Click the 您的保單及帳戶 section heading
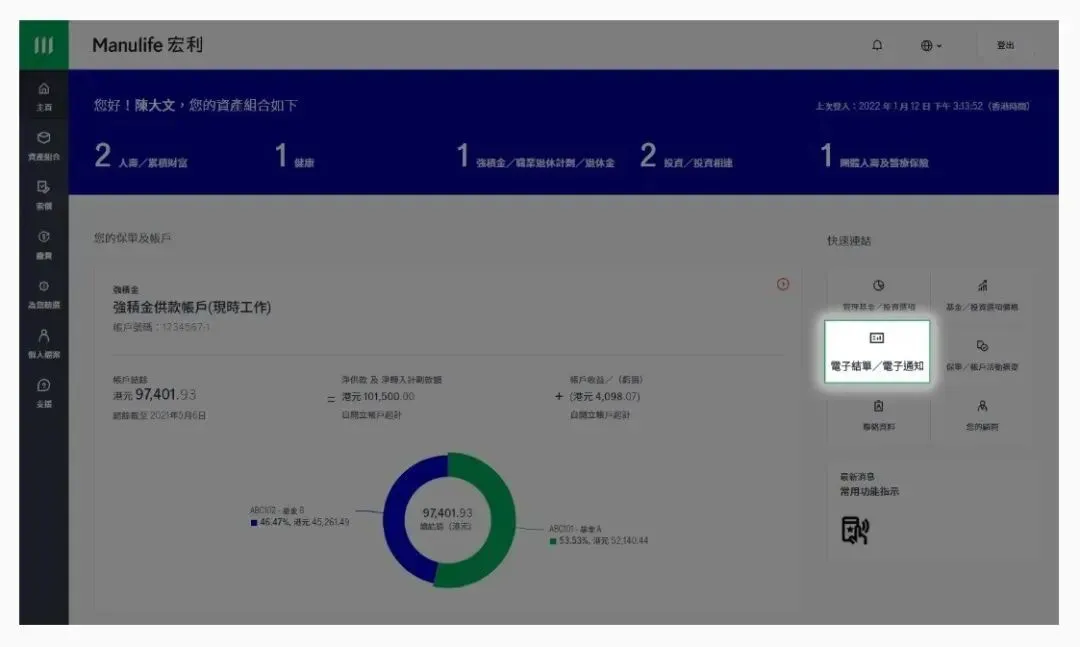This screenshot has width=1080, height=647. (132, 238)
